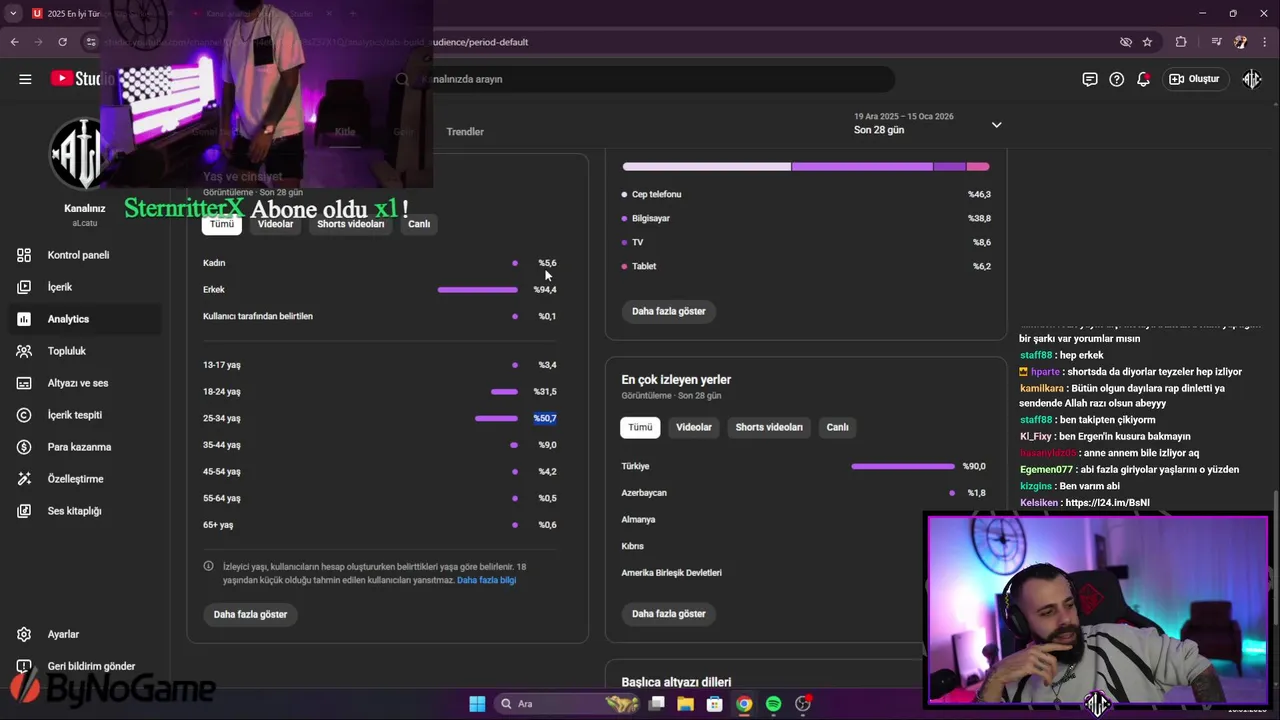This screenshot has height=720, width=1280.
Task: Reload the page in Chrome
Action: coord(63,42)
